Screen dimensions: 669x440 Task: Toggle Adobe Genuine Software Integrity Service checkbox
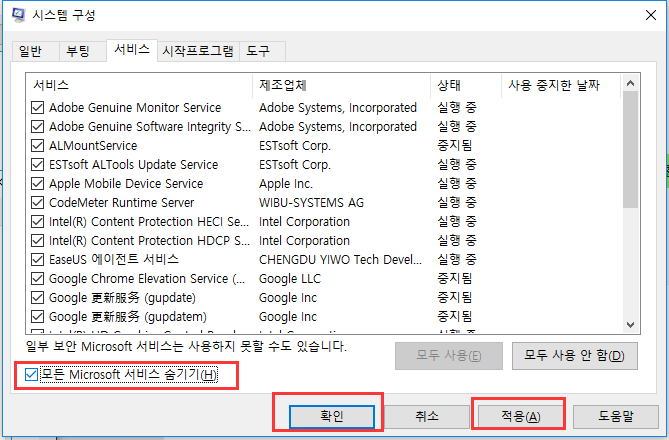point(38,127)
